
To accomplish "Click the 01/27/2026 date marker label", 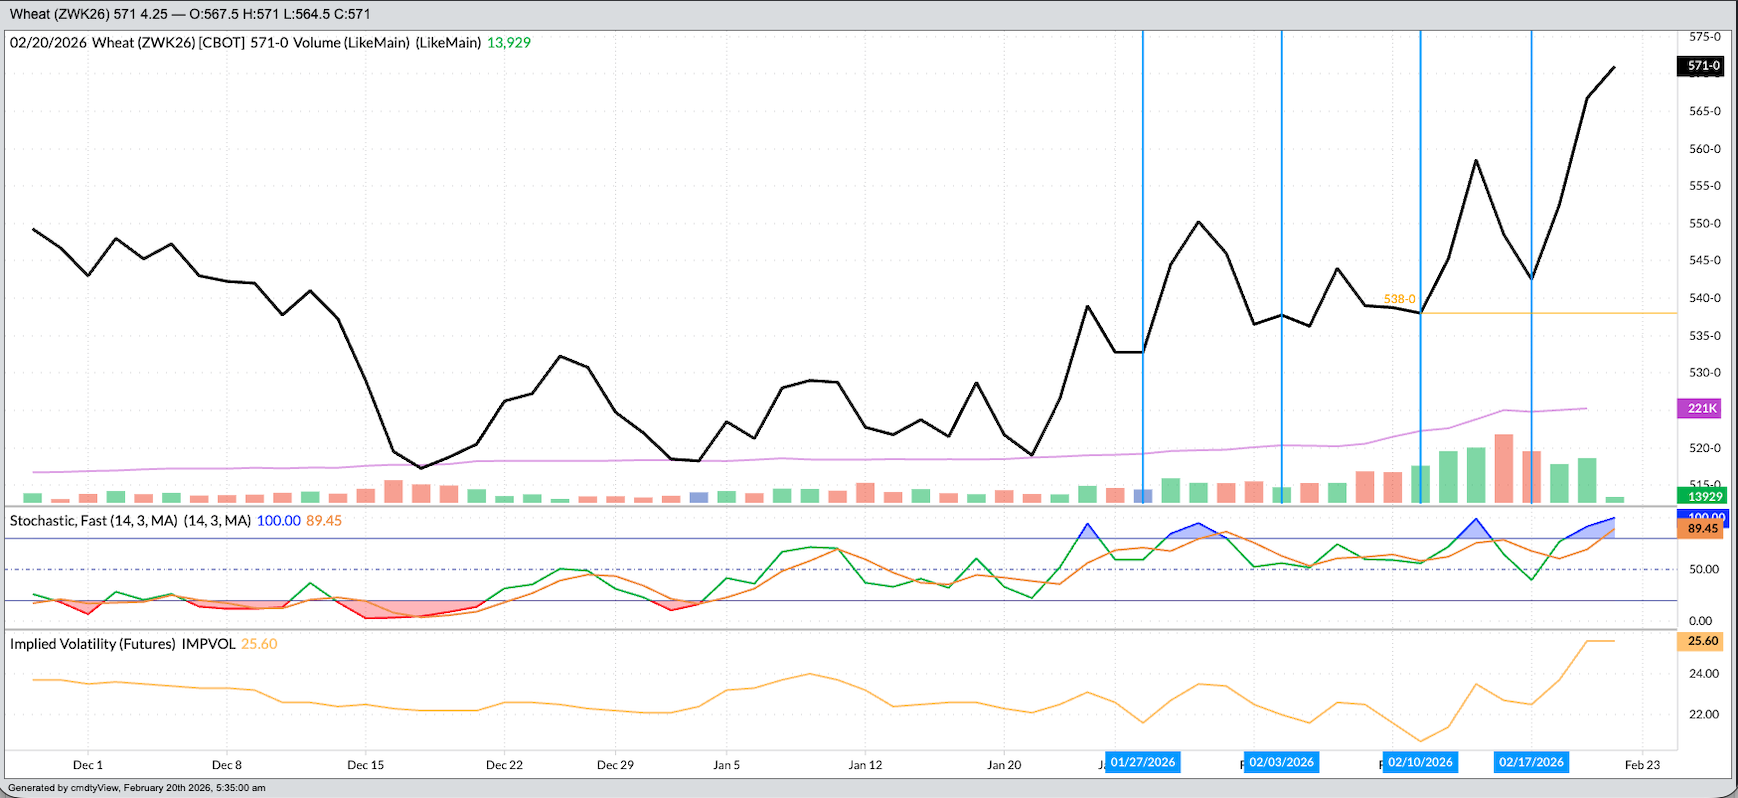I will pos(1142,762).
